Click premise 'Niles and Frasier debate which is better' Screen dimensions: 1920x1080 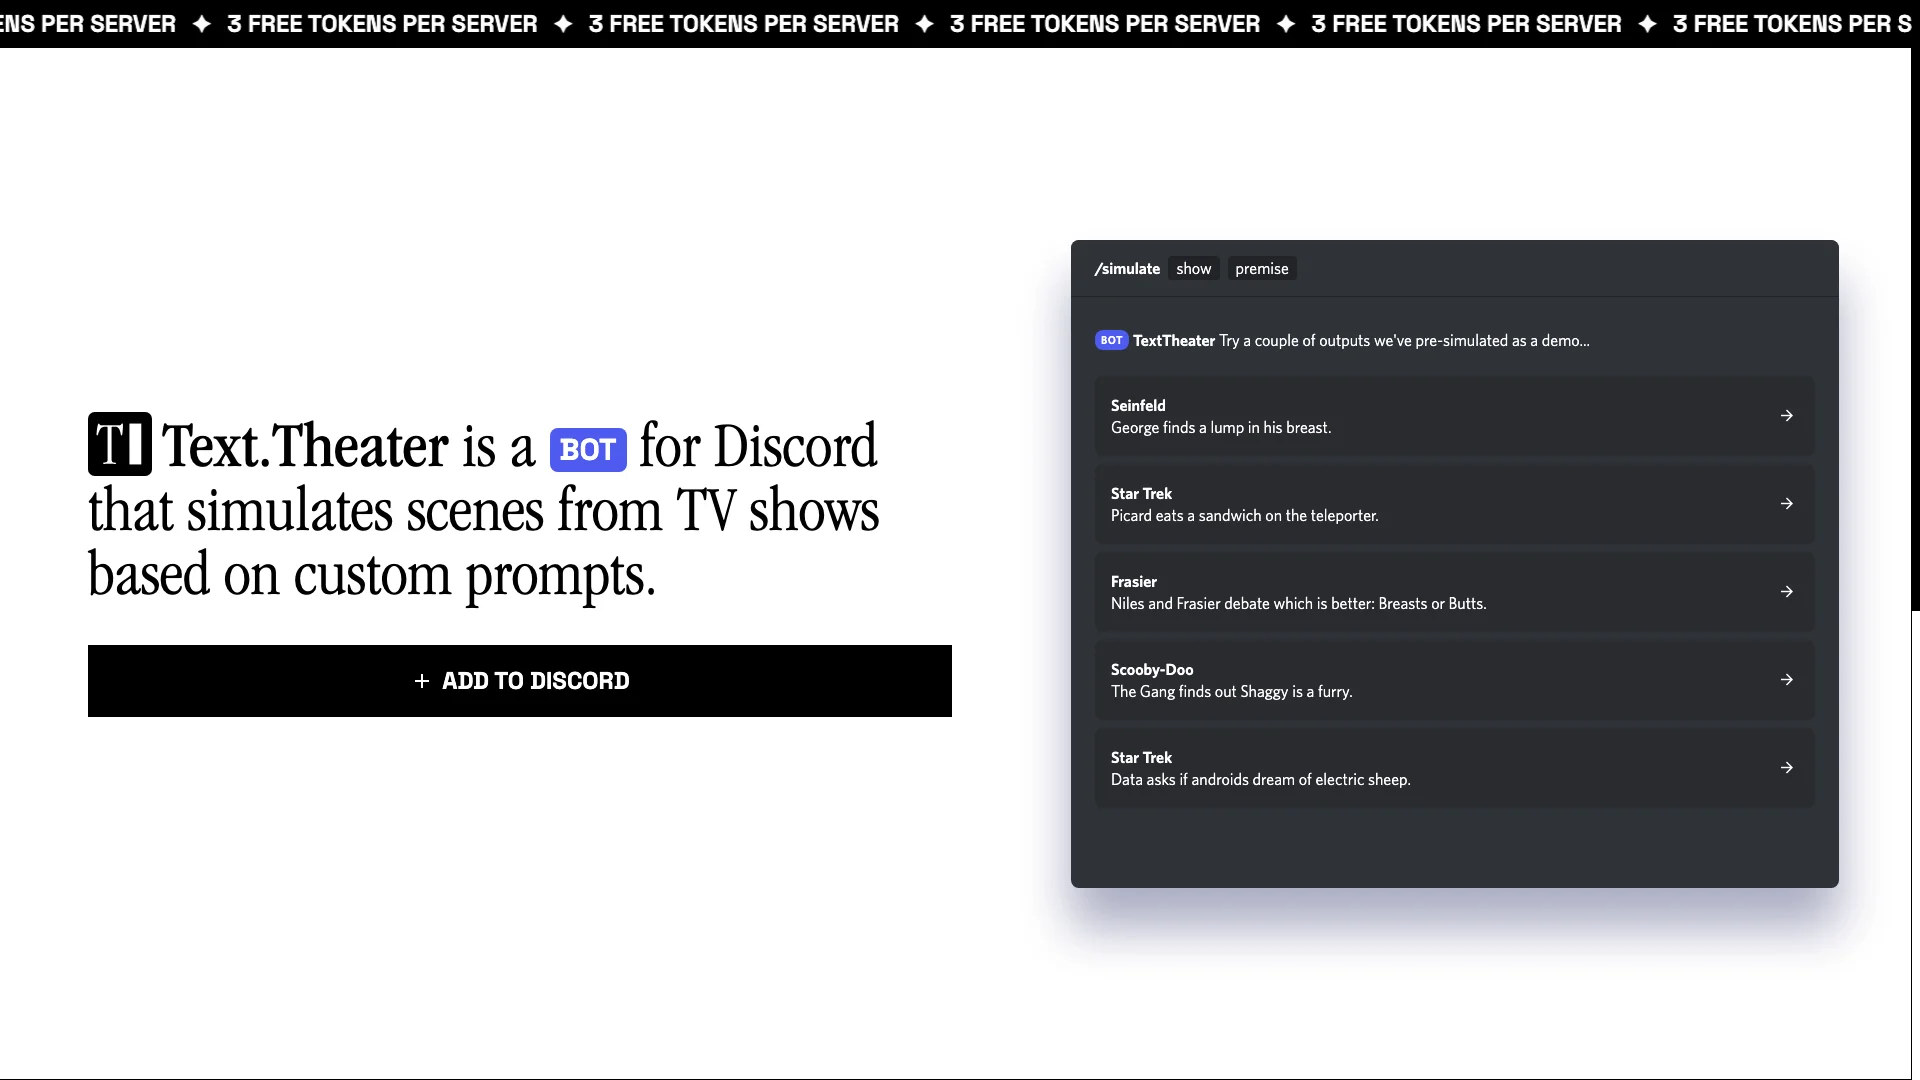(x=1298, y=604)
